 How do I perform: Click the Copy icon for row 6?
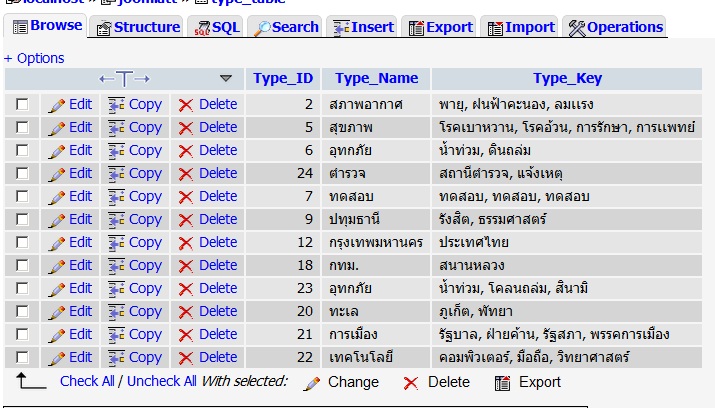coord(116,151)
